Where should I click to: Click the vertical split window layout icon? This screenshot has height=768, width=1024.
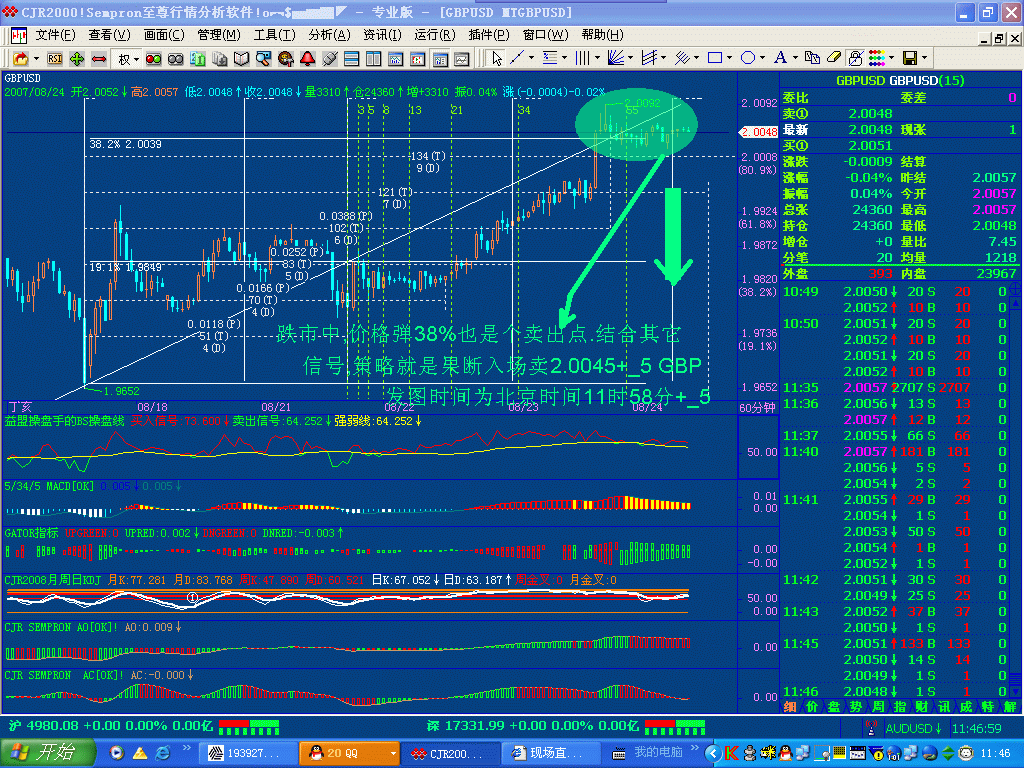pos(374,59)
